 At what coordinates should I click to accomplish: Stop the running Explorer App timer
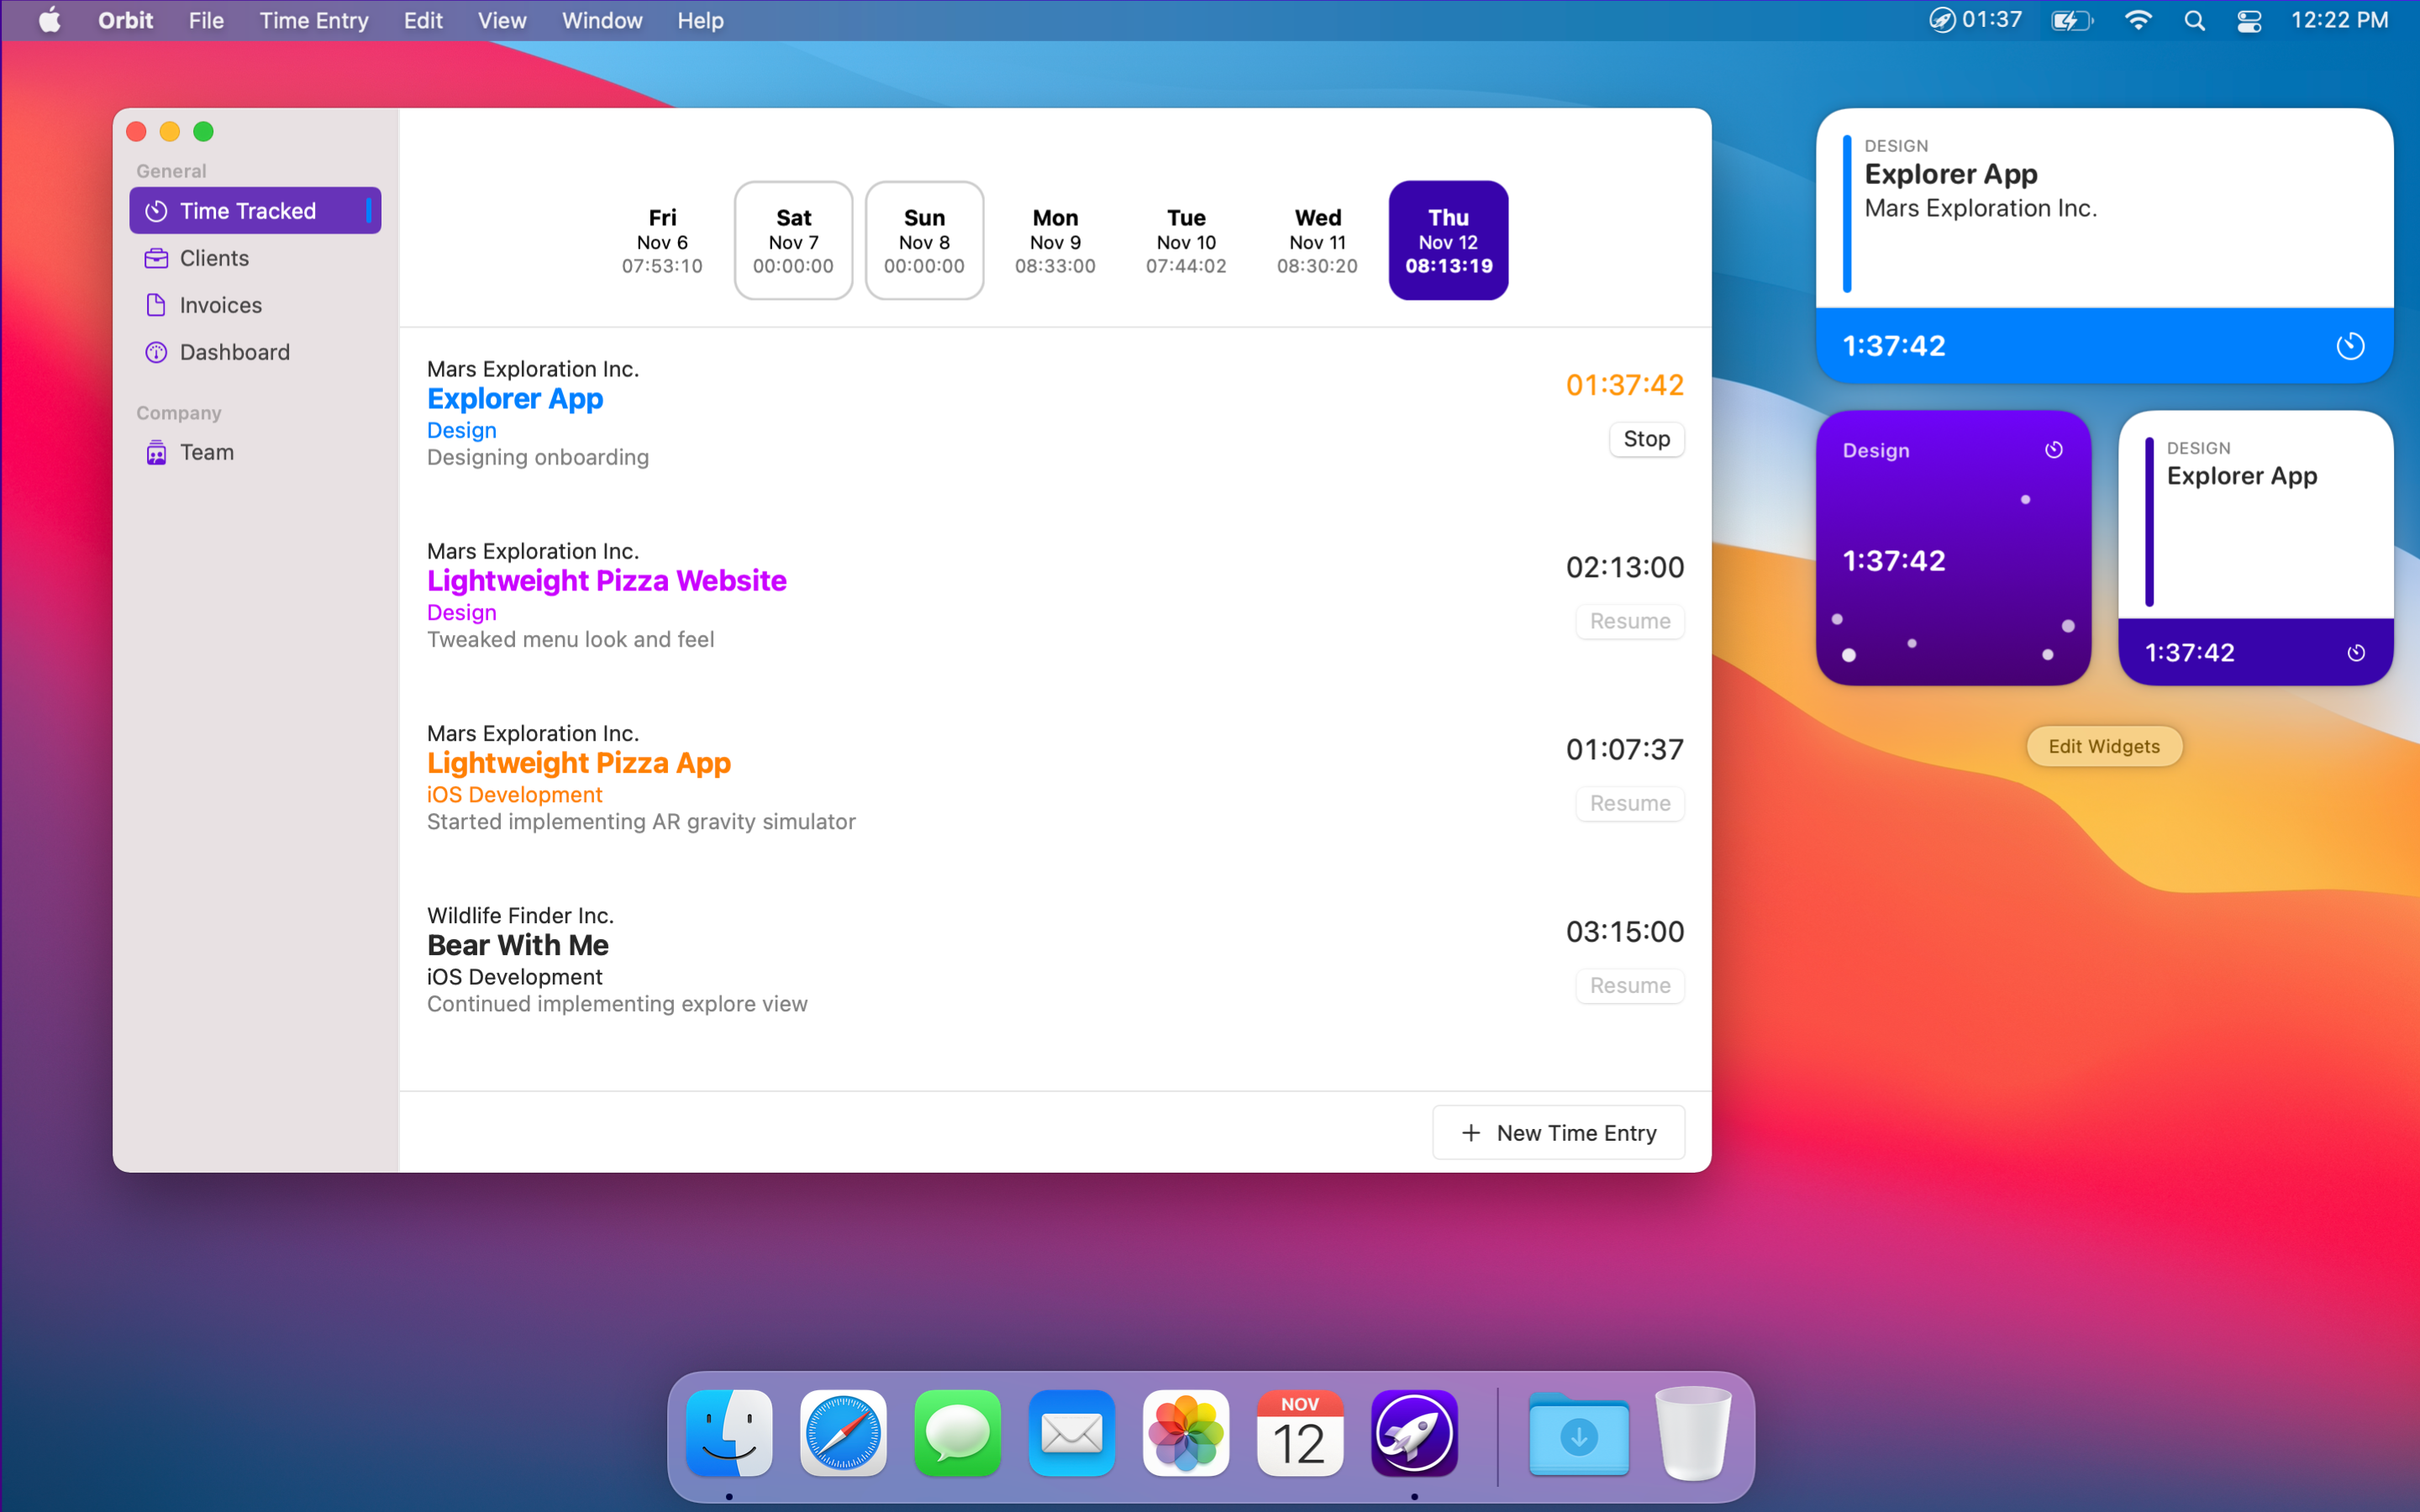[1645, 439]
